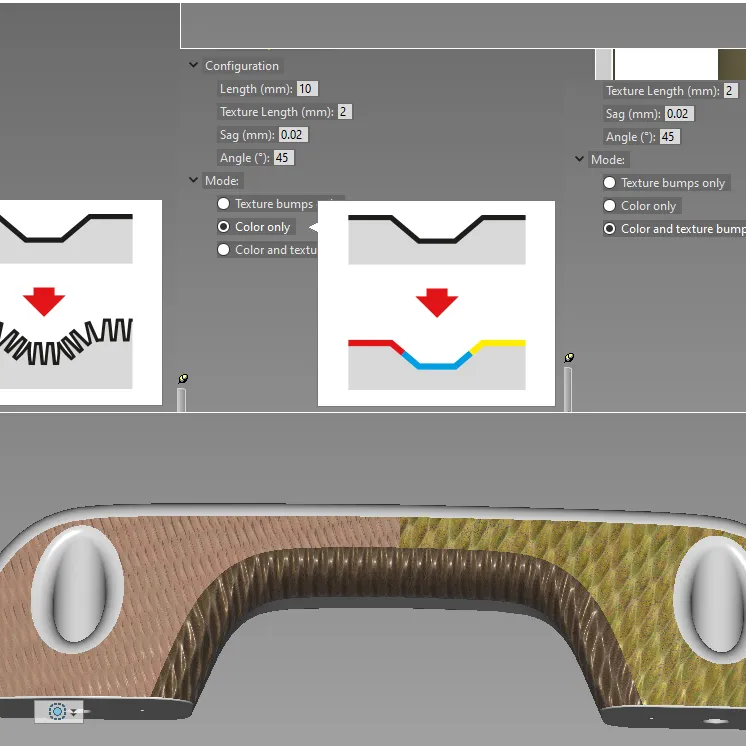Click the 'Configuration' section label
This screenshot has width=746, height=746.
242,66
